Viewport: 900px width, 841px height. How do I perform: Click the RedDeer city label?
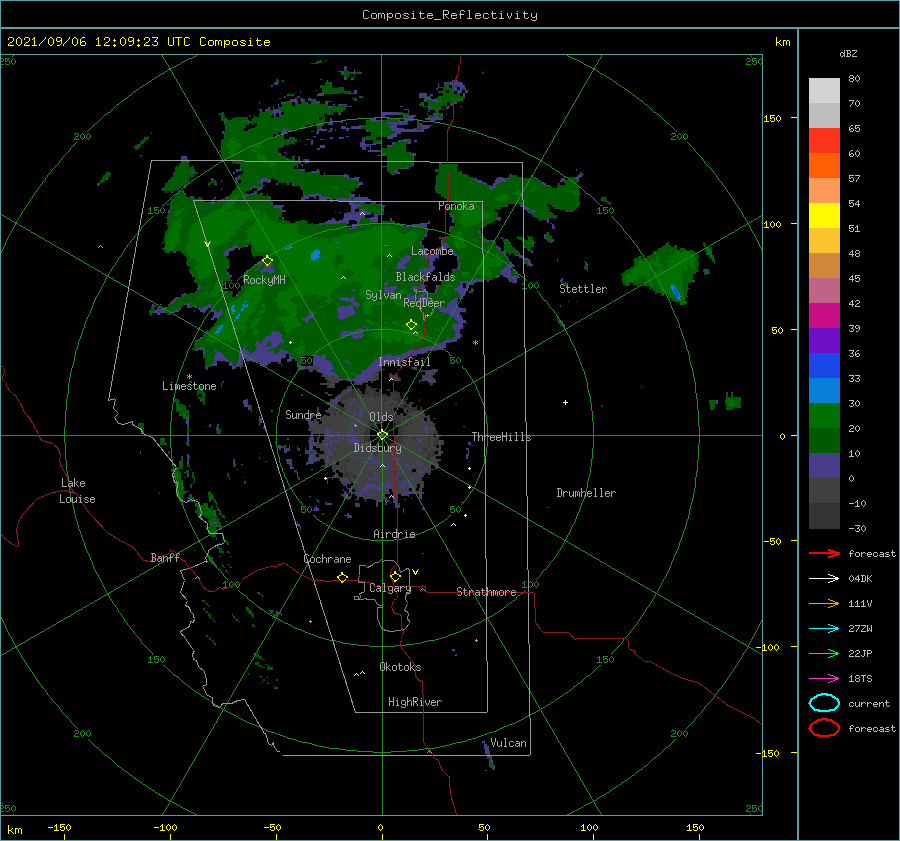pyautogui.click(x=424, y=303)
